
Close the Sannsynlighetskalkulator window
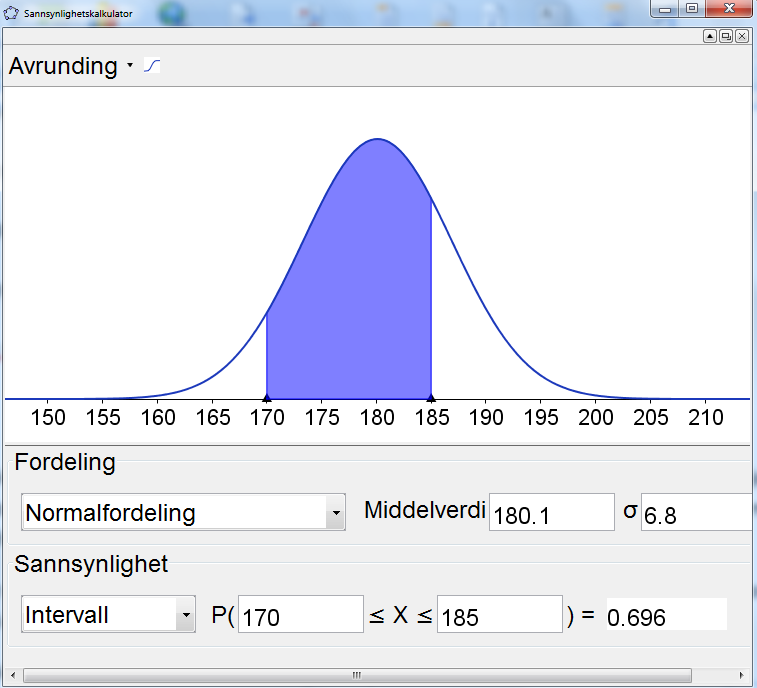(x=729, y=9)
